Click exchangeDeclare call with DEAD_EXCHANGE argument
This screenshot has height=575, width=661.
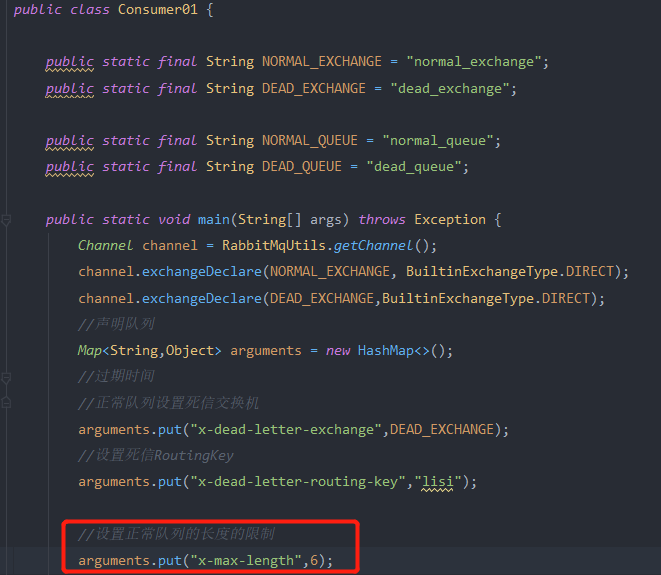point(202,298)
